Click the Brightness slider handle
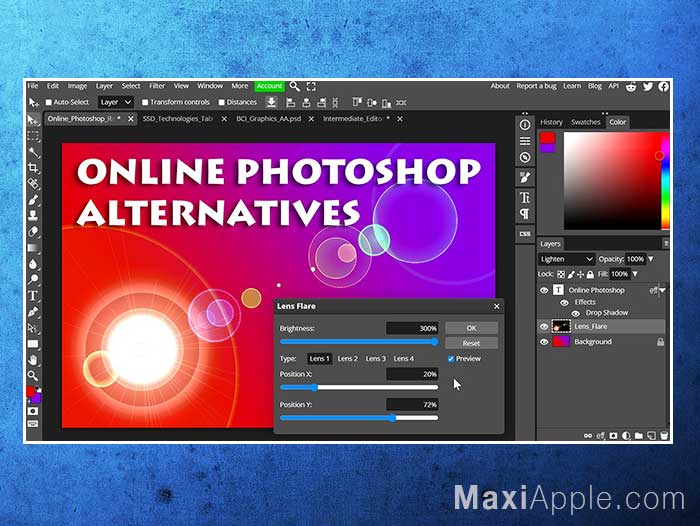Viewport: 700px width, 526px height. (435, 342)
